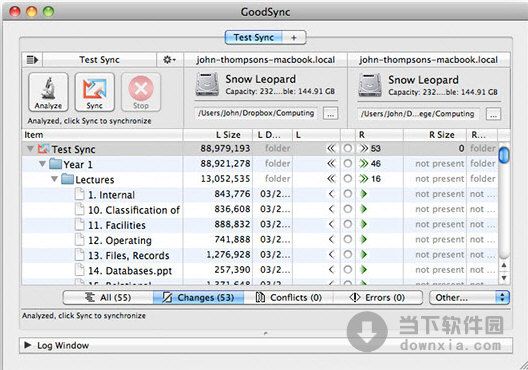Open the gear settings menu
The width and height of the screenshot is (528, 370).
point(169,60)
